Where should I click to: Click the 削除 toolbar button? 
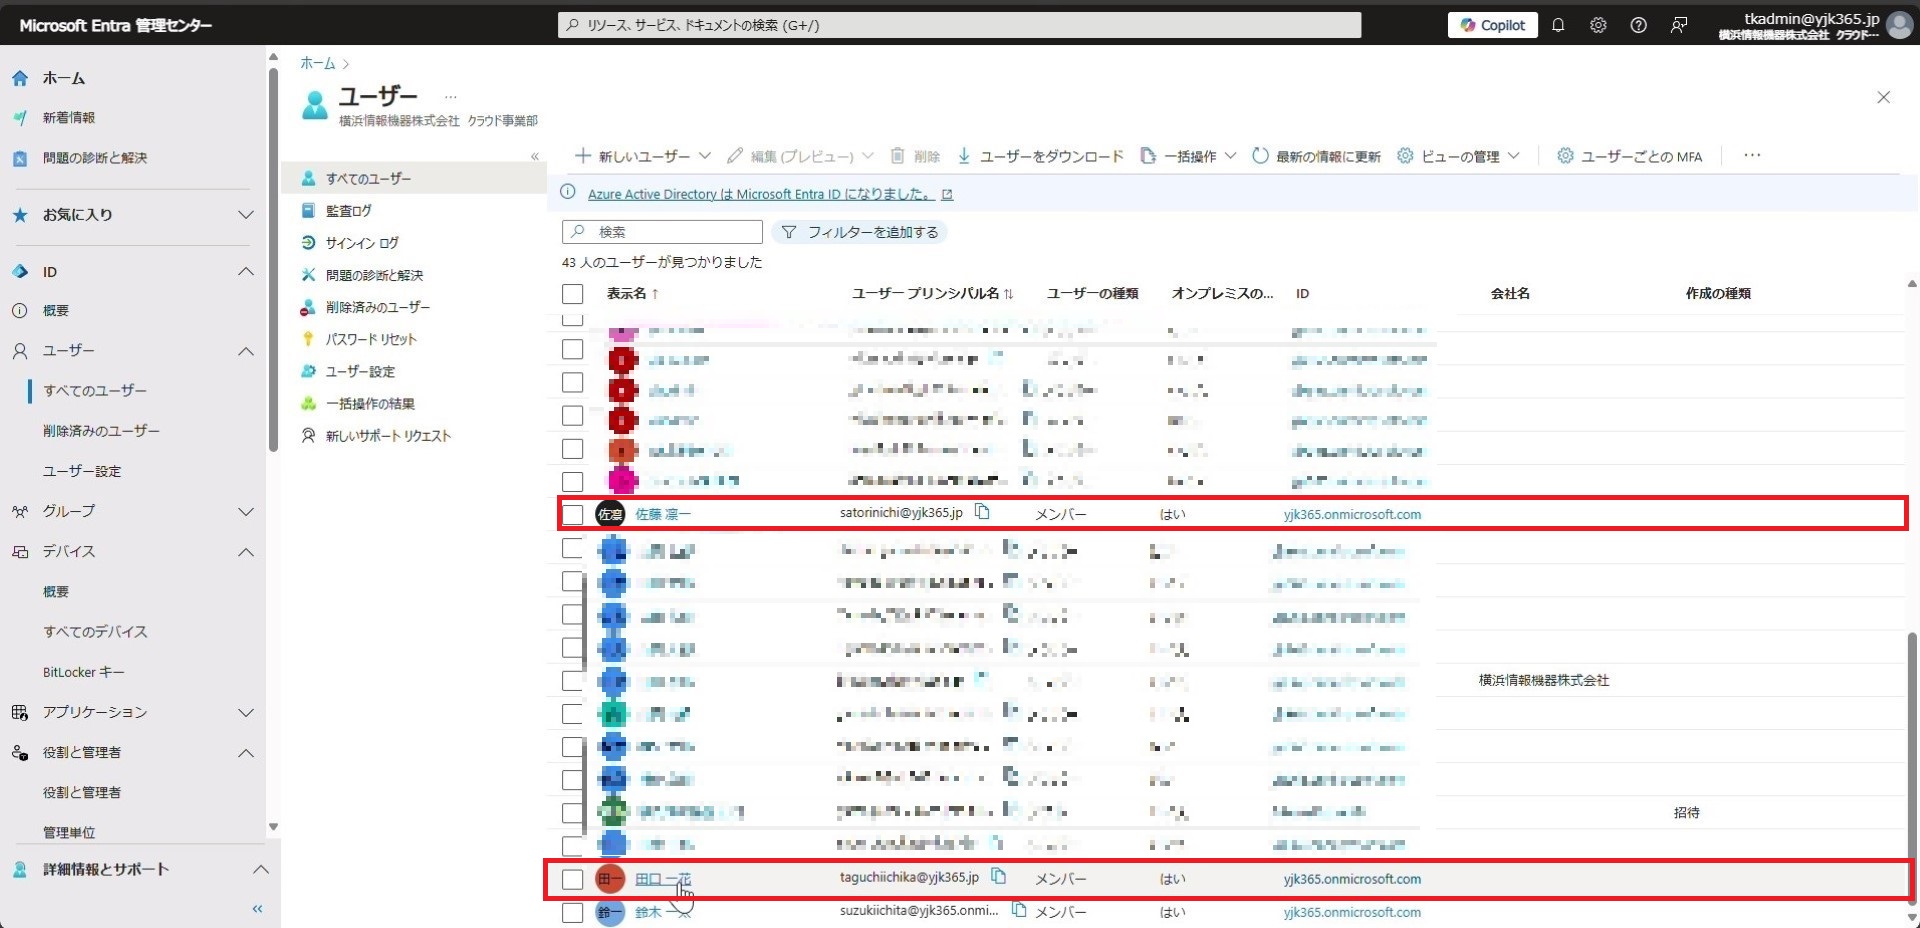(915, 156)
